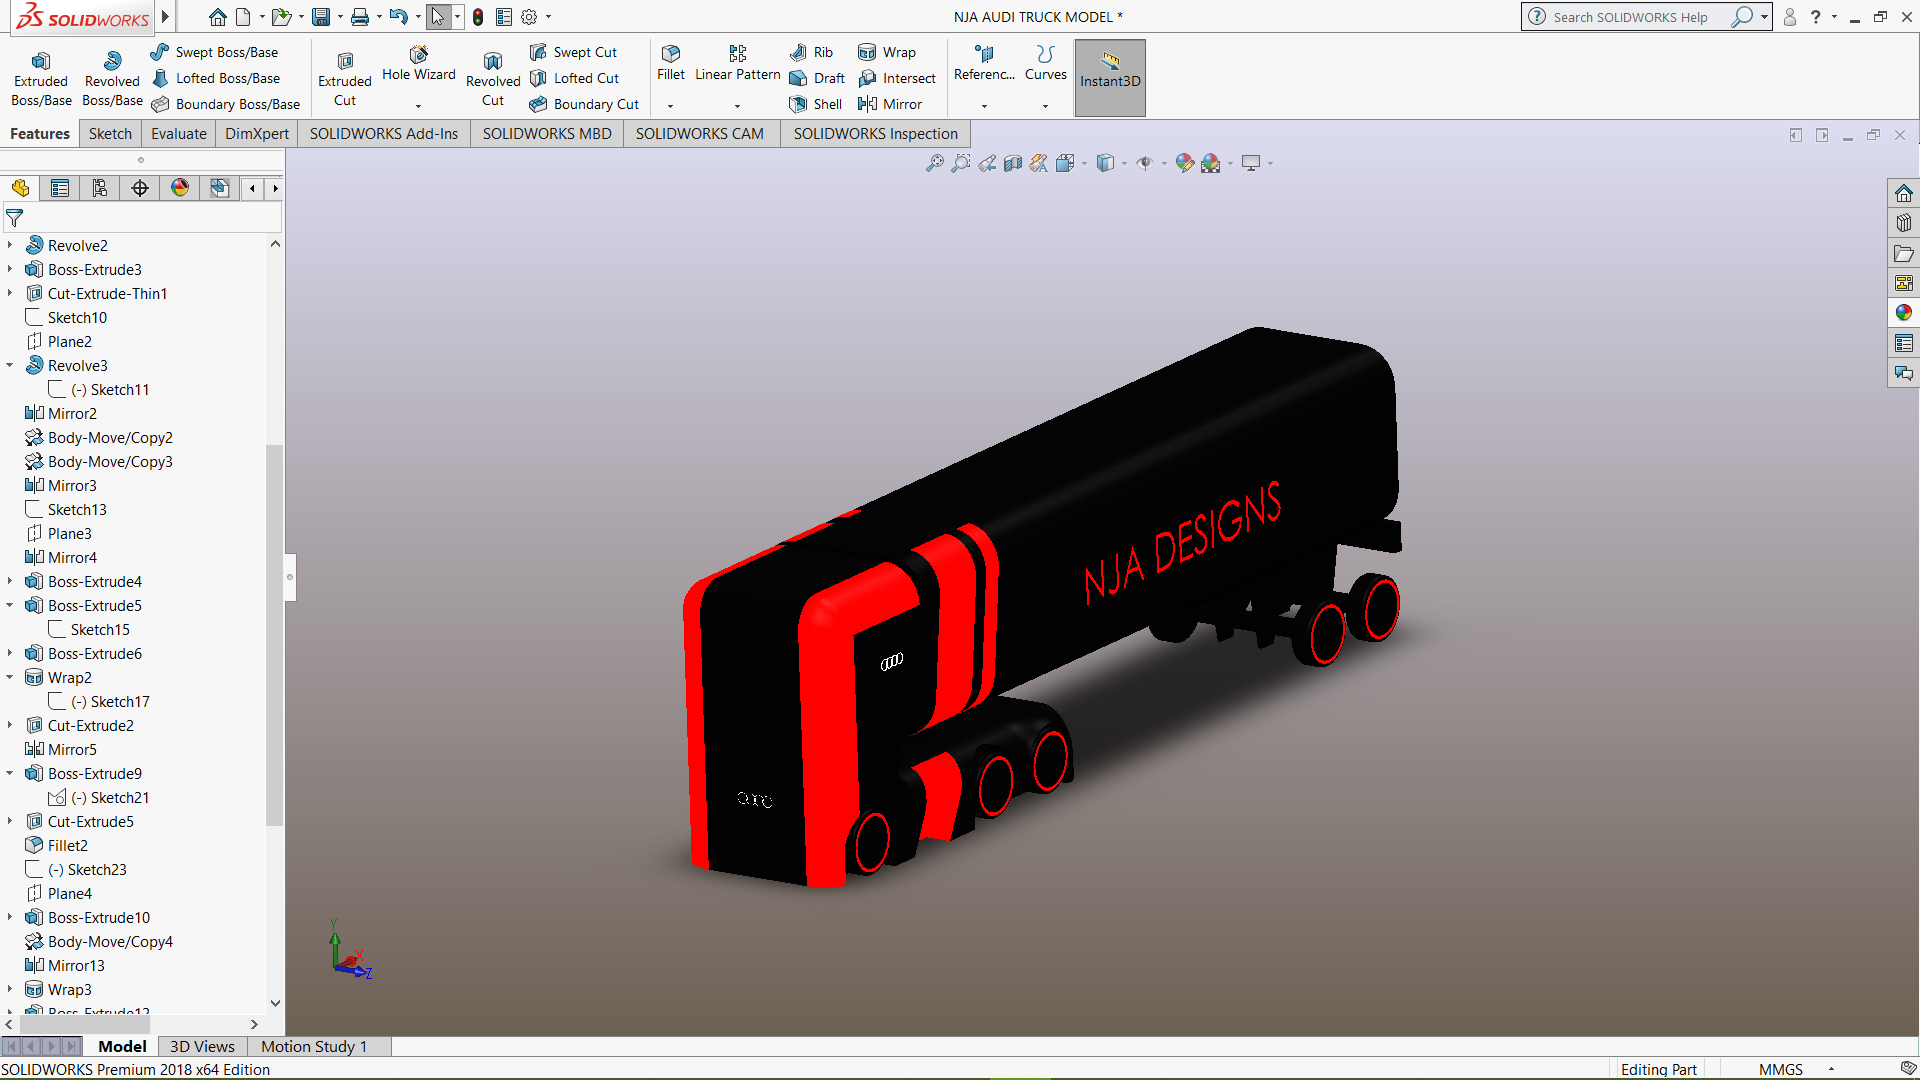Viewport: 1920px width, 1080px height.
Task: Open the DimXpertManager panel tab
Action: coord(140,188)
